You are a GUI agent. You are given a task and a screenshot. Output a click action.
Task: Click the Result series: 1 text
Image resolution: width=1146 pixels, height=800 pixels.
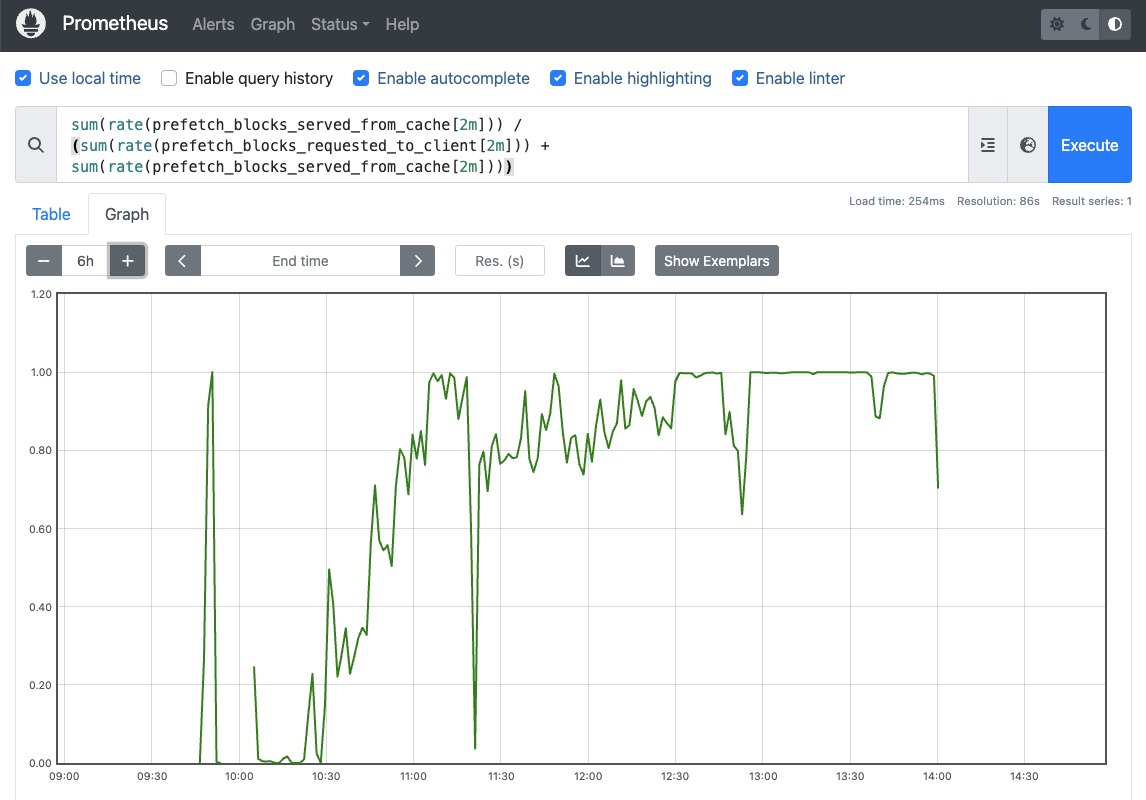[x=1091, y=201]
